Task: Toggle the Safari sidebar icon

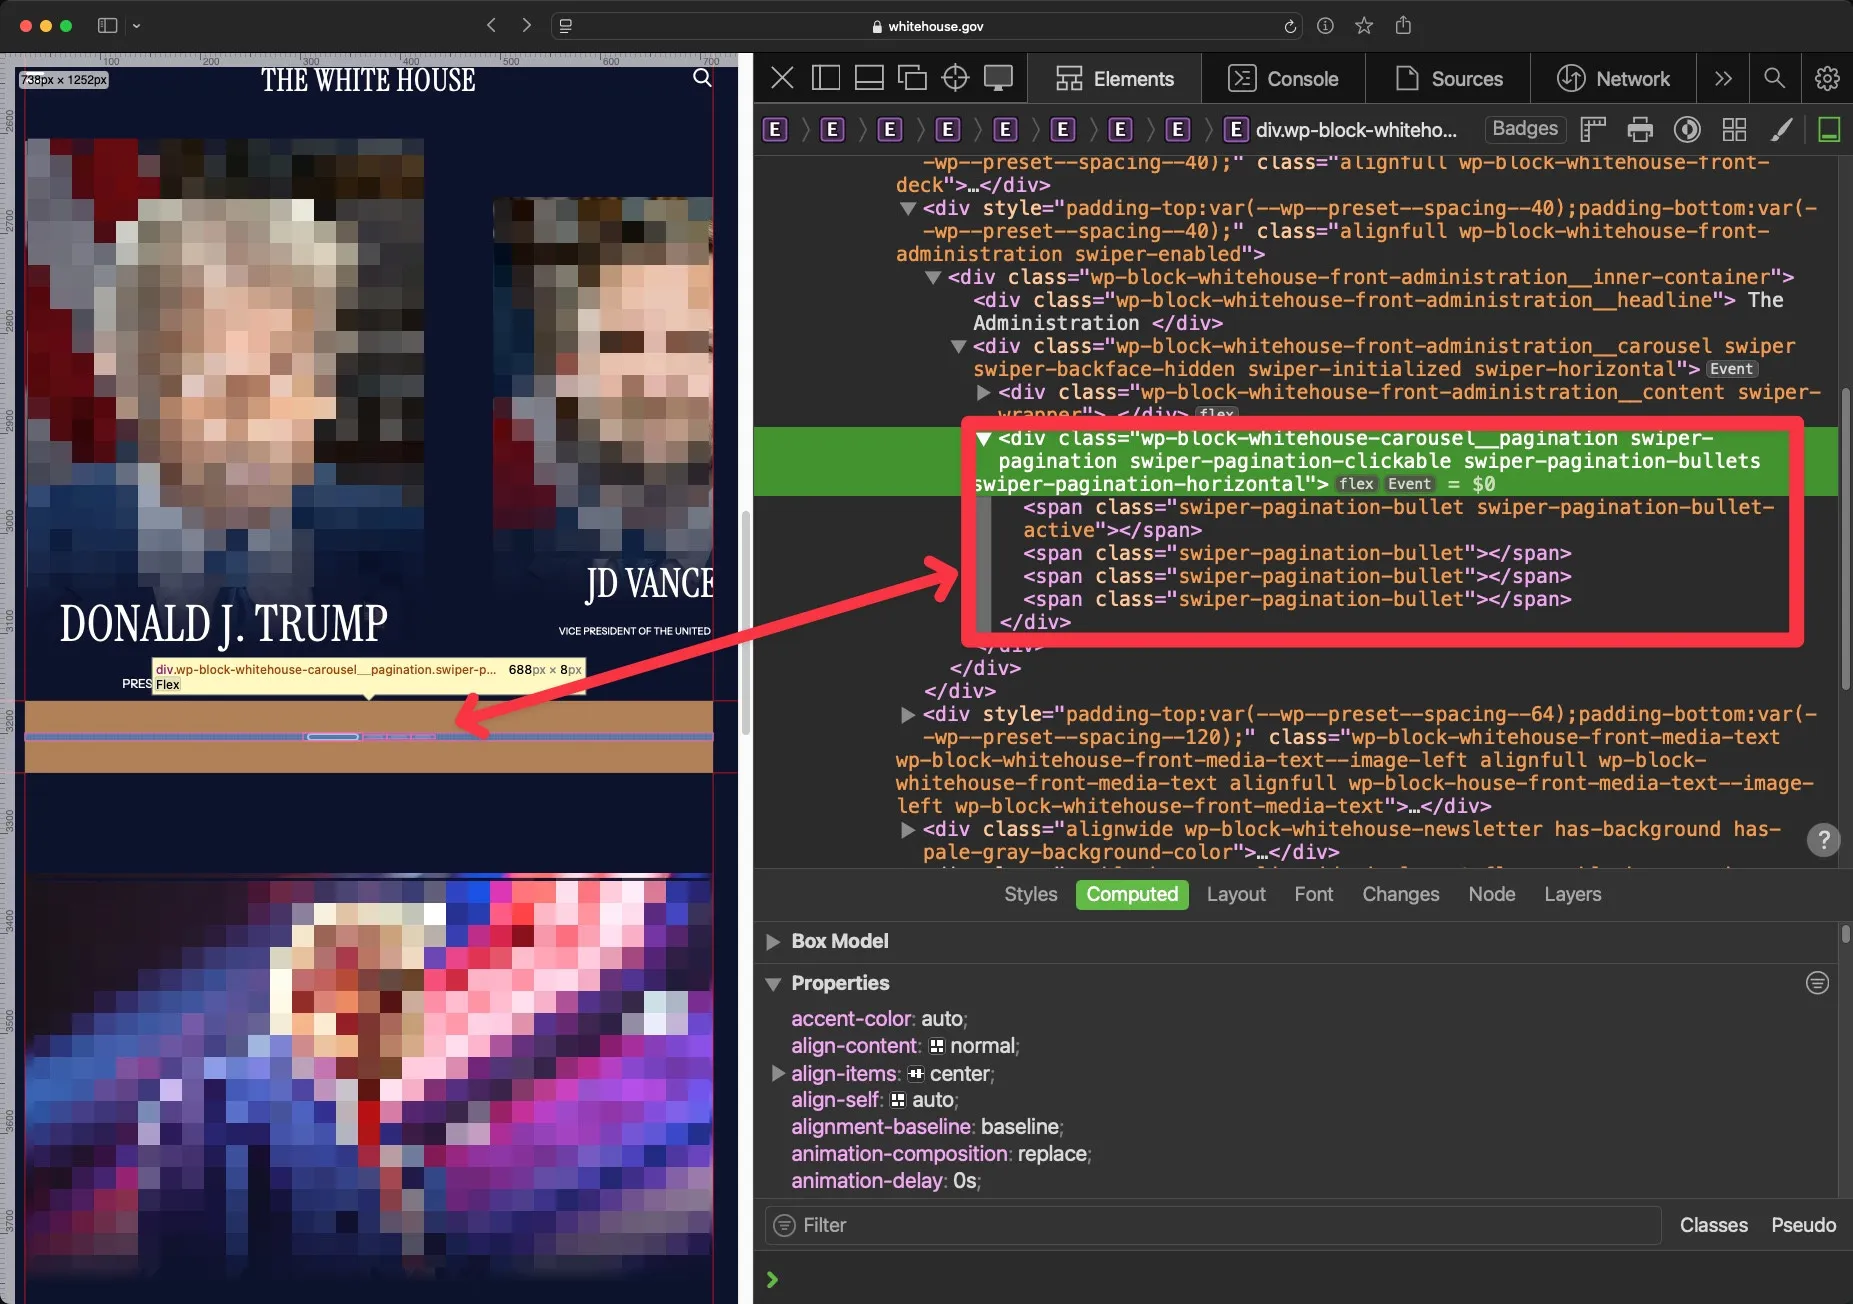Action: (x=107, y=26)
